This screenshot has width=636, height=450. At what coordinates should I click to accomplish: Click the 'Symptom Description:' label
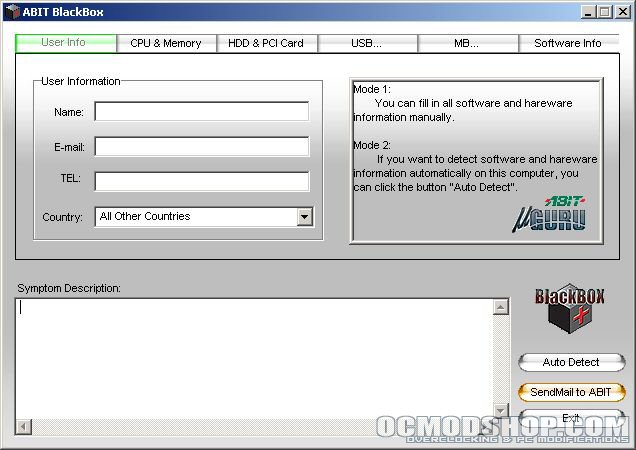pyautogui.click(x=69, y=289)
